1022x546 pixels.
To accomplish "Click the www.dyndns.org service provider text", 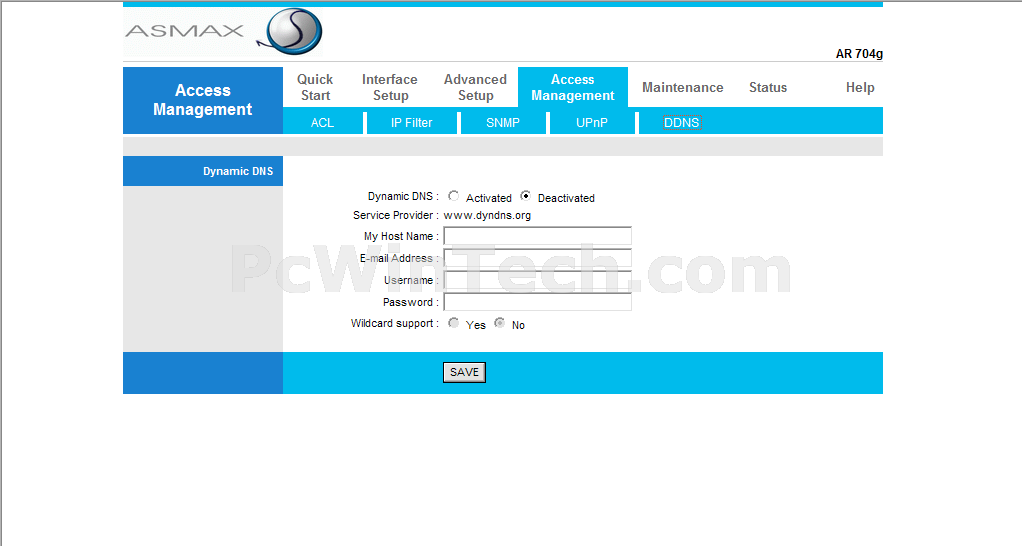I will (488, 215).
